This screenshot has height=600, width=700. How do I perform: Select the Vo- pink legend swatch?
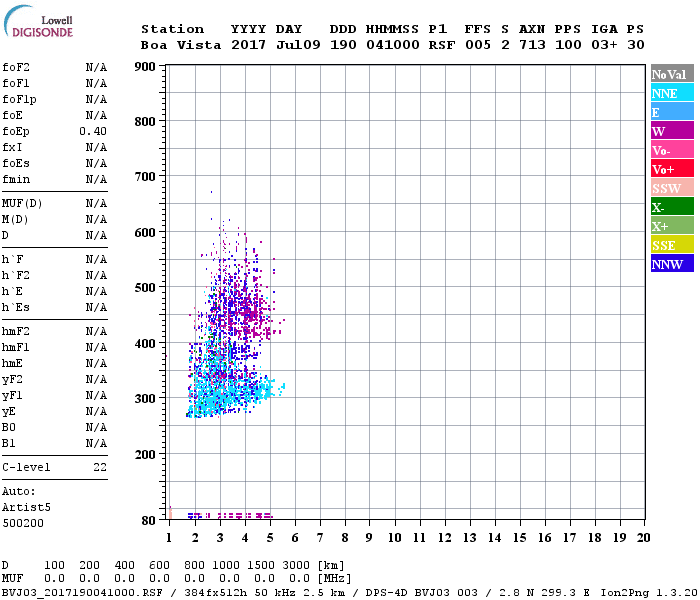pos(672,150)
